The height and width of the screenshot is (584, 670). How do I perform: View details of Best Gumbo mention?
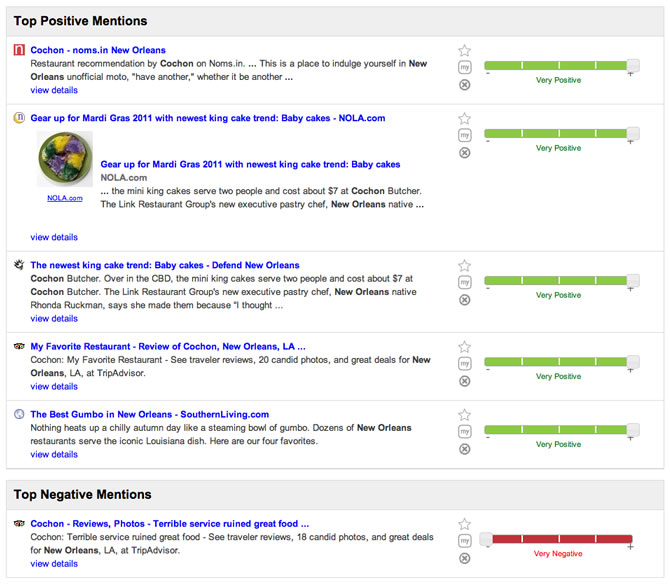[54, 454]
